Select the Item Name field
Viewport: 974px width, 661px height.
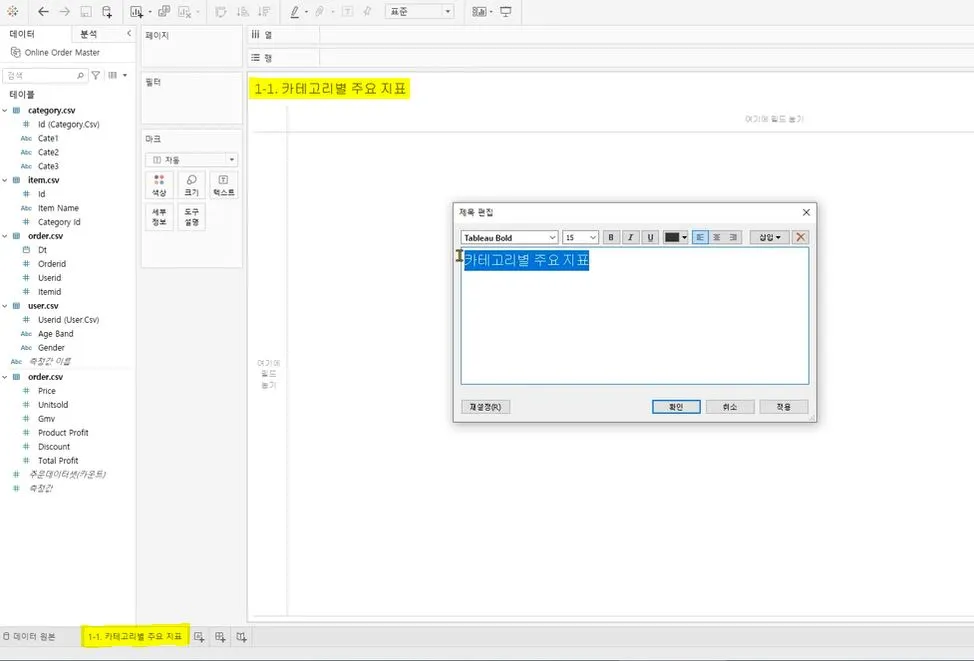tap(58, 208)
